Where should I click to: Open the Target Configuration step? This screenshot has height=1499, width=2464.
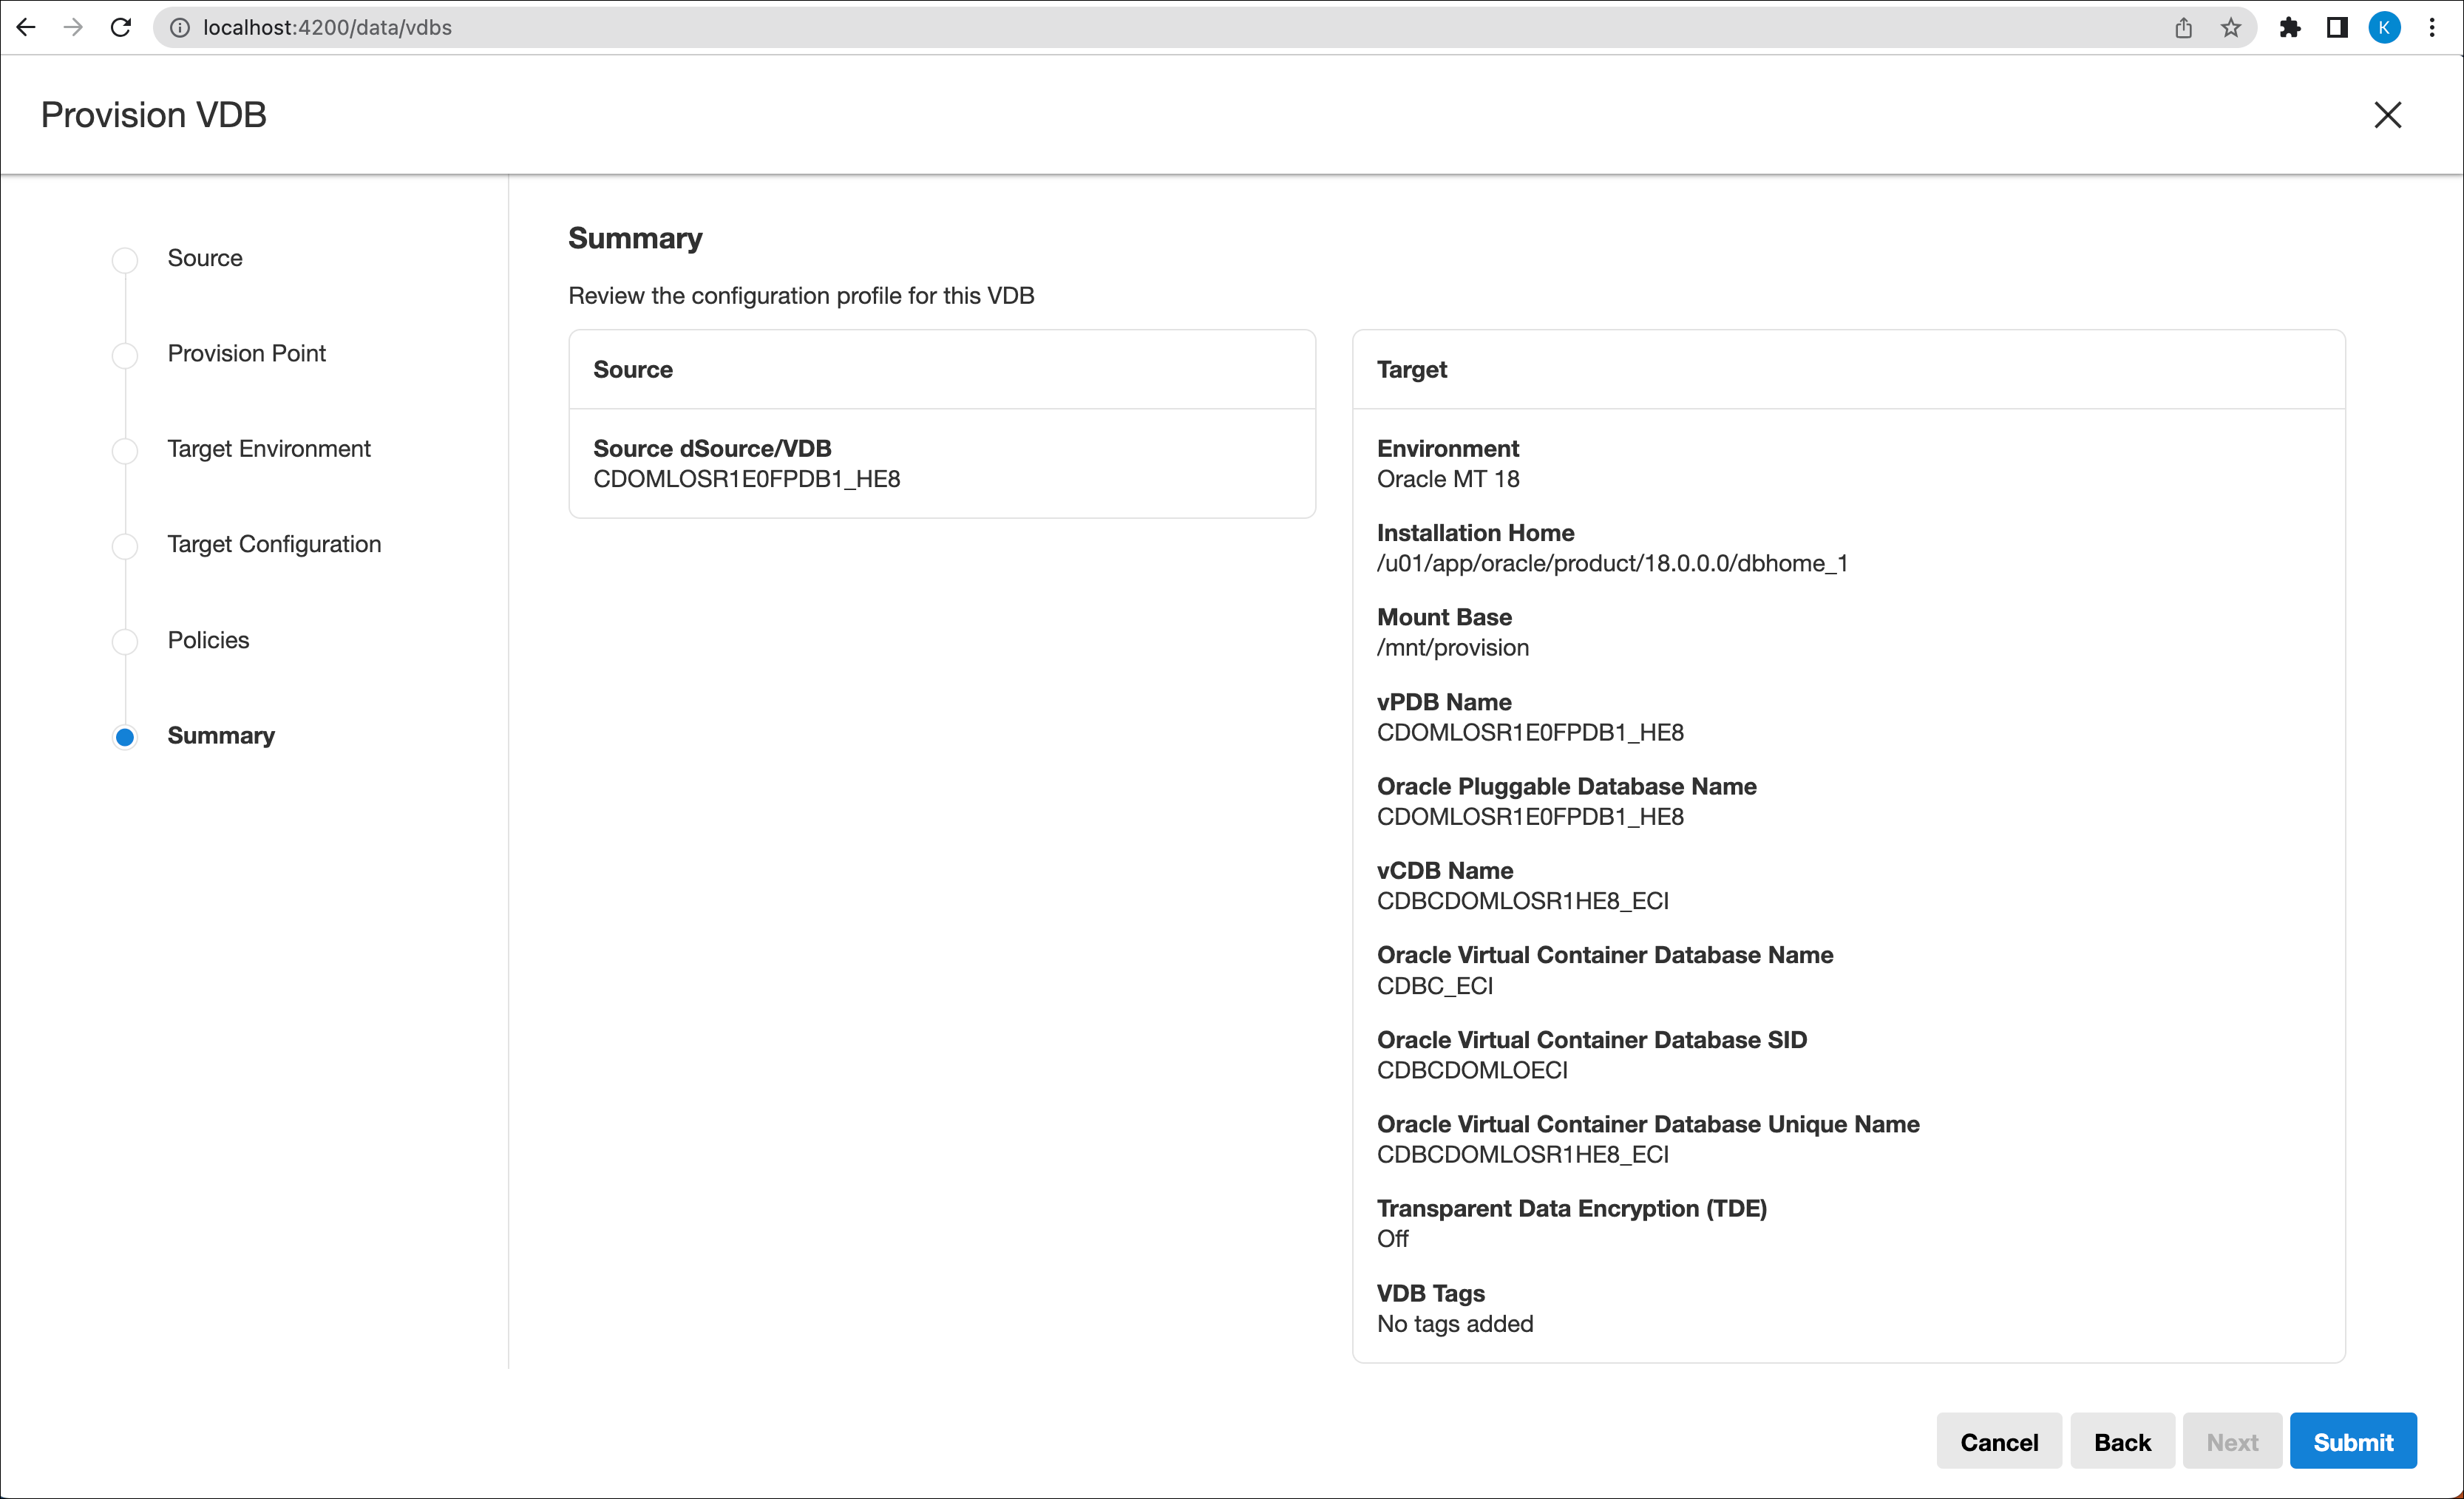tap(274, 544)
